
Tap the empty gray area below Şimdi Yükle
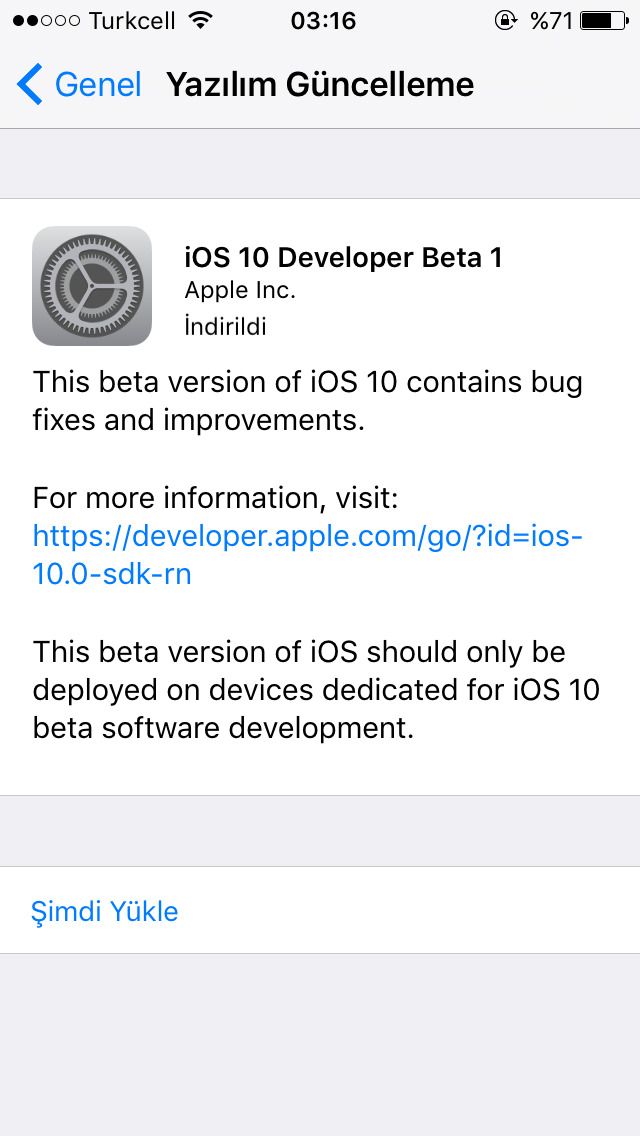(320, 1045)
